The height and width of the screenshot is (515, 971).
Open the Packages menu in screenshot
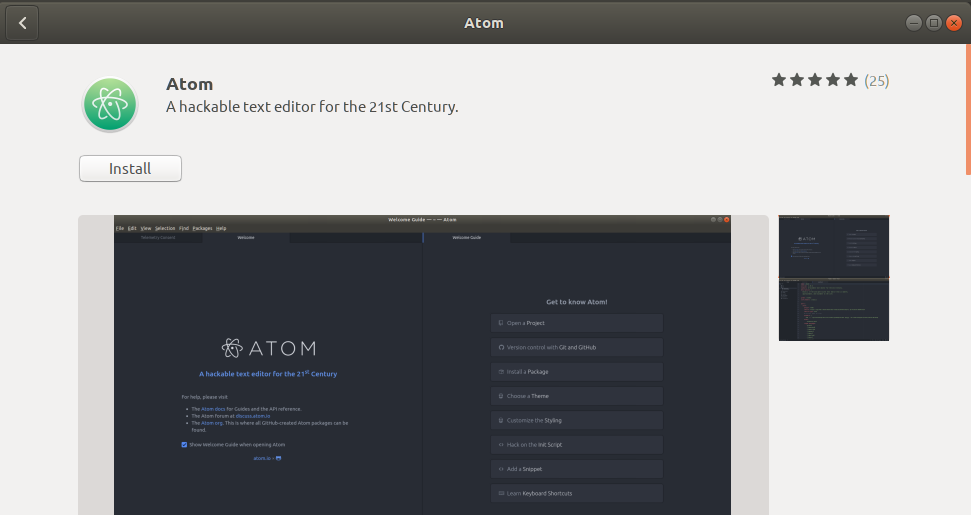(x=201, y=228)
